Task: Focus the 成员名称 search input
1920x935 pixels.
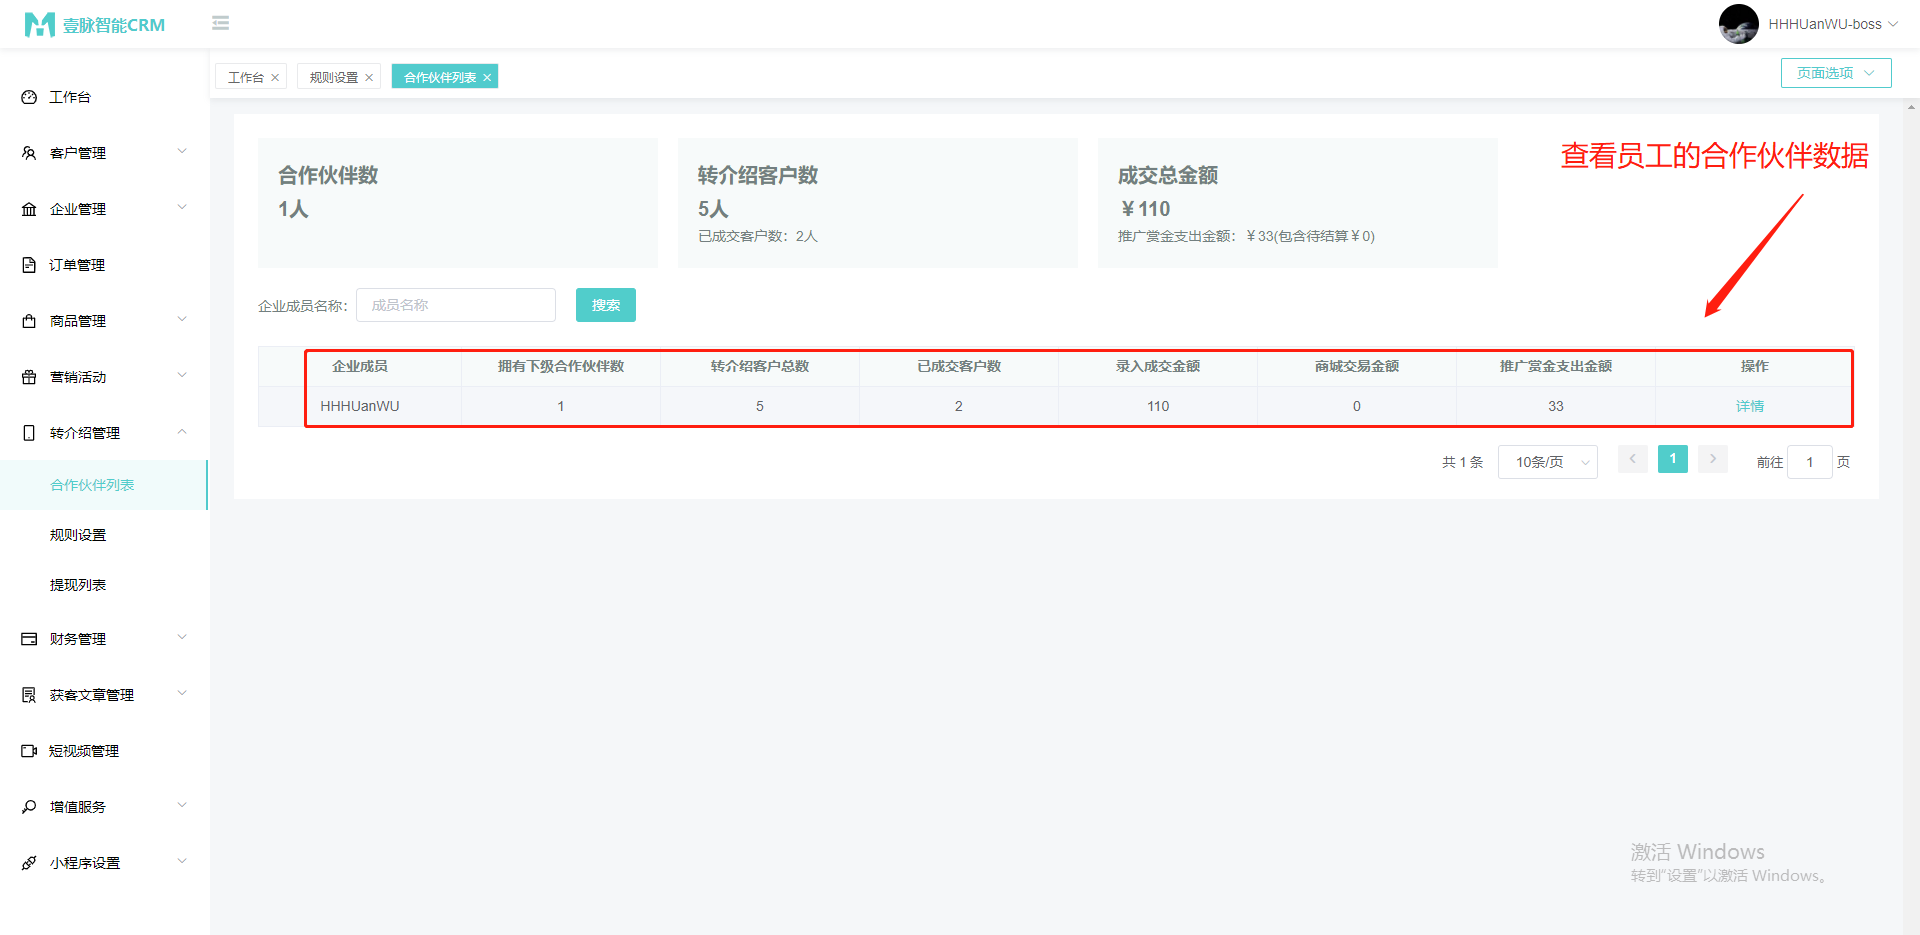Action: pos(456,305)
